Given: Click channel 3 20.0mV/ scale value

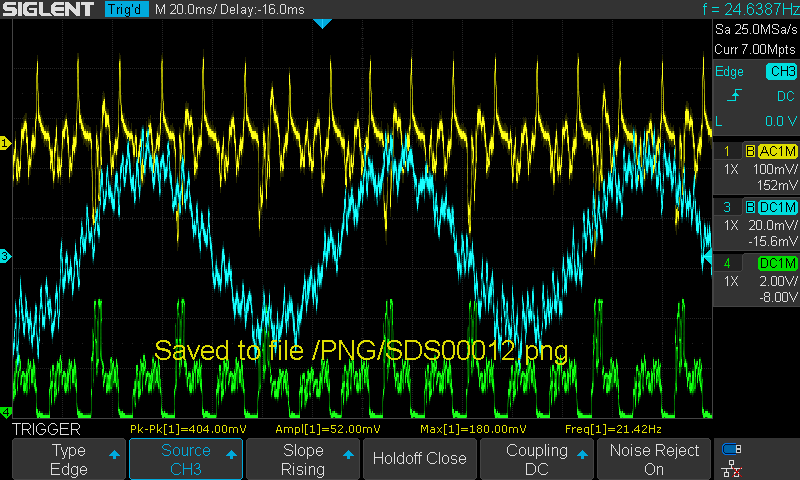Looking at the screenshot, I should [x=773, y=225].
